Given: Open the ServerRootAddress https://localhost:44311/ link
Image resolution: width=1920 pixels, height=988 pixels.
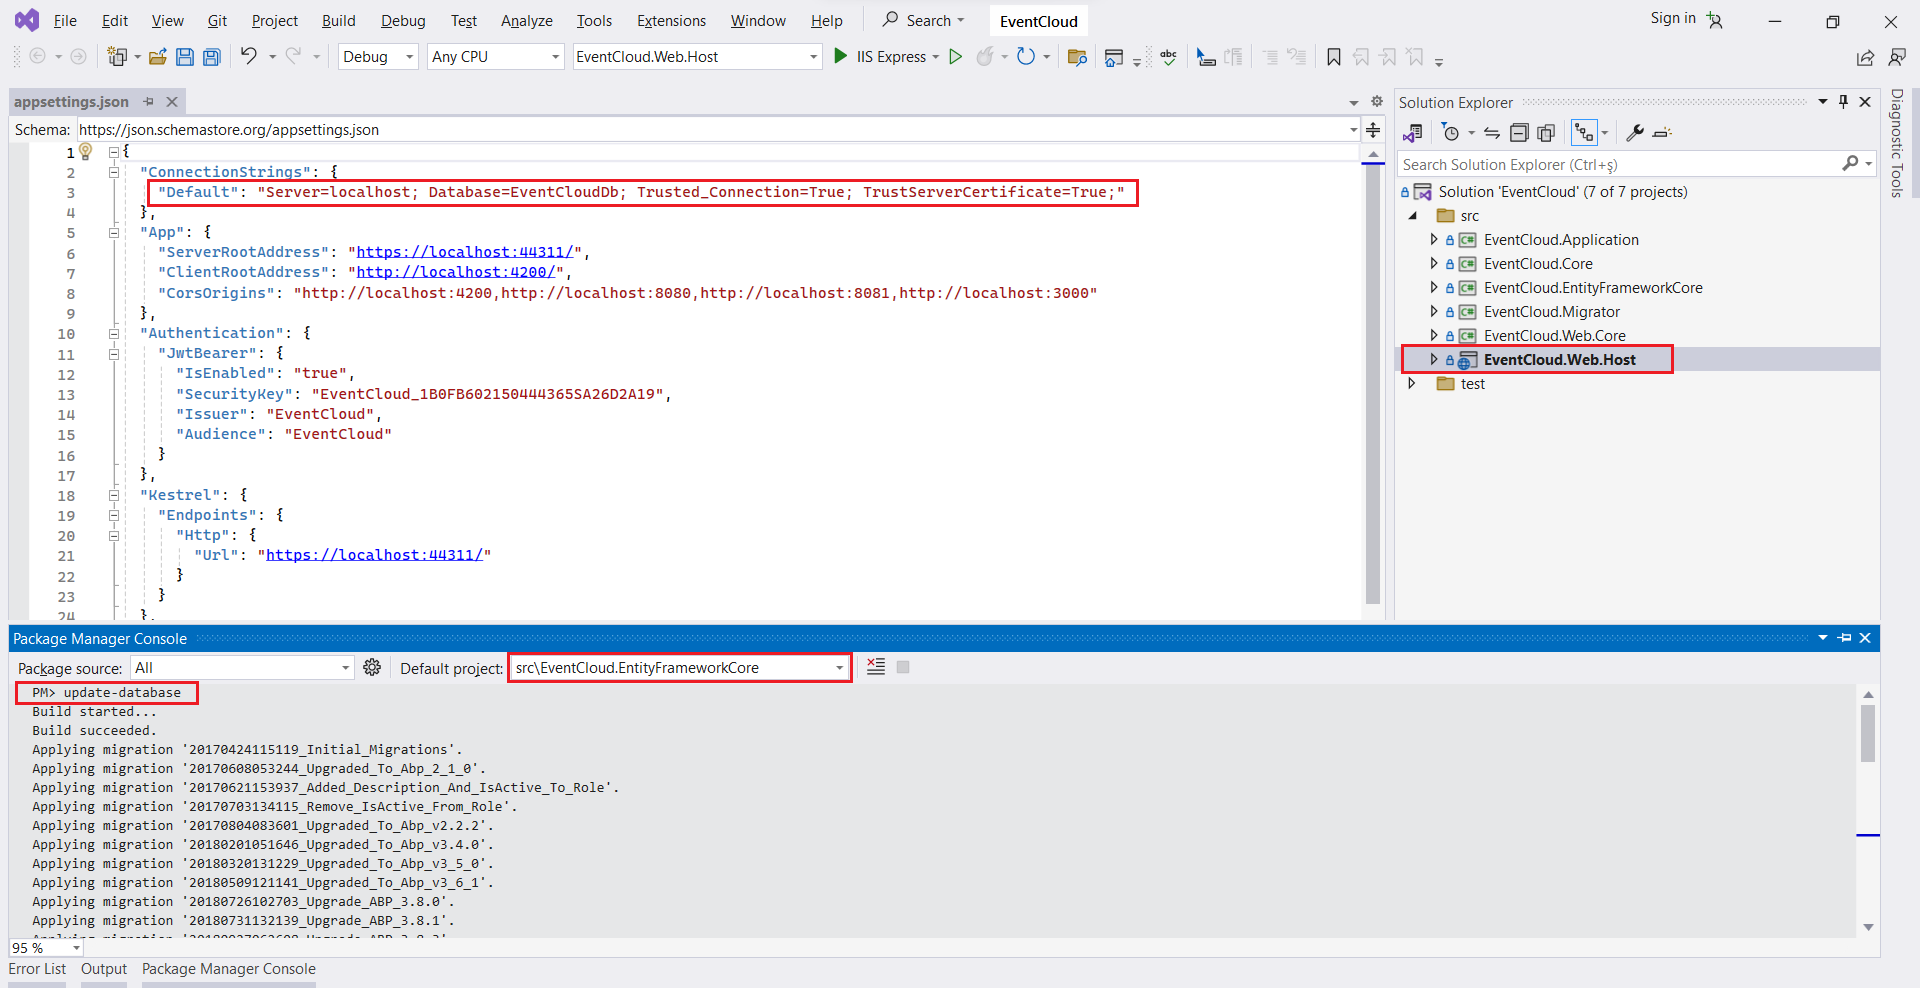Looking at the screenshot, I should tap(465, 252).
